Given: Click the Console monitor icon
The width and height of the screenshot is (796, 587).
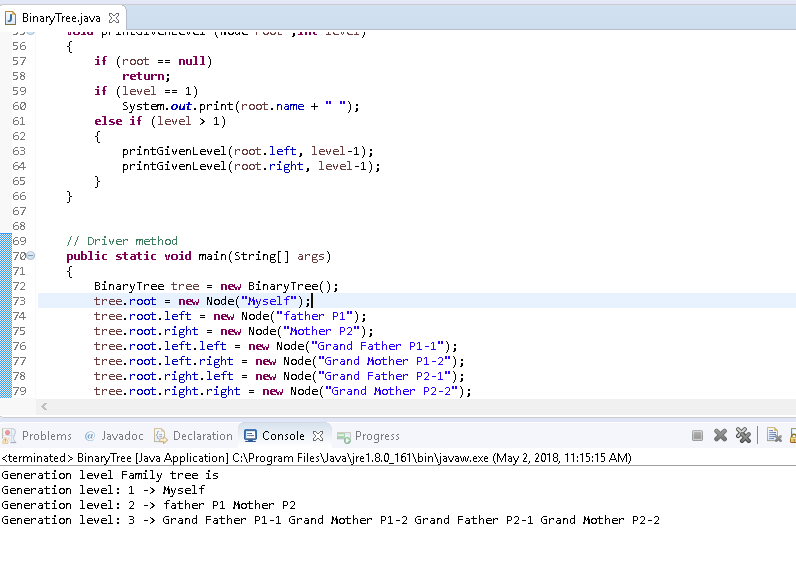Looking at the screenshot, I should click(x=250, y=436).
